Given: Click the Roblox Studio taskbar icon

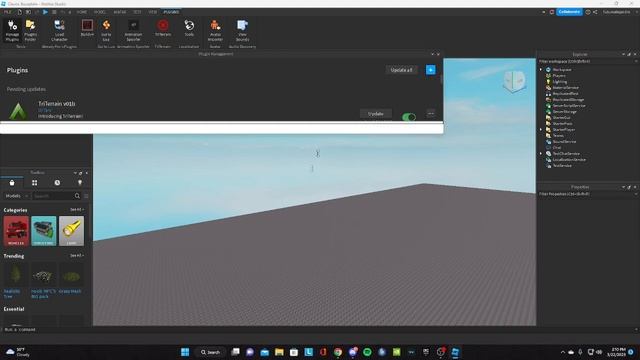Looking at the screenshot, I should pyautogui.click(x=455, y=352).
